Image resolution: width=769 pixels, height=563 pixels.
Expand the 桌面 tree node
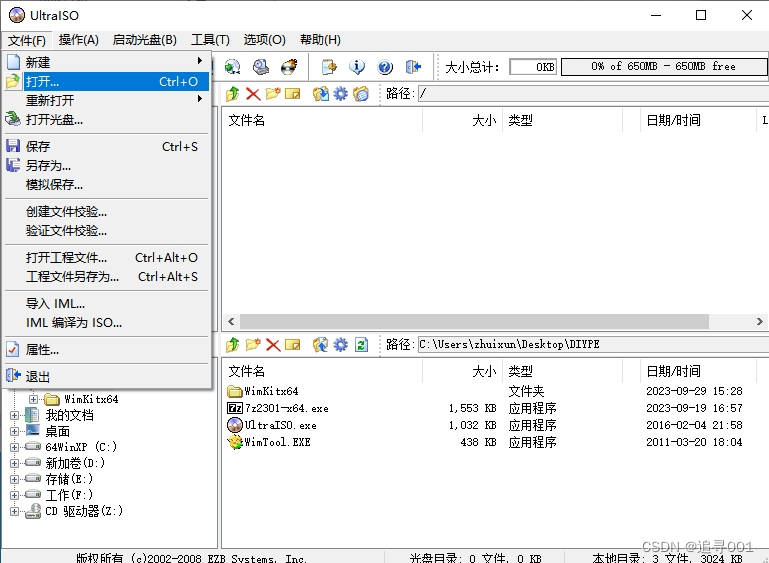pos(14,432)
